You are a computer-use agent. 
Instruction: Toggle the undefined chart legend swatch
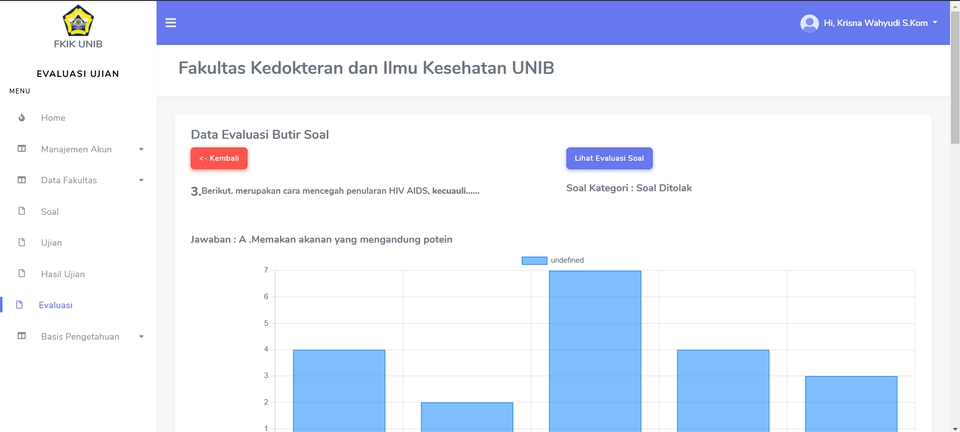(x=534, y=261)
